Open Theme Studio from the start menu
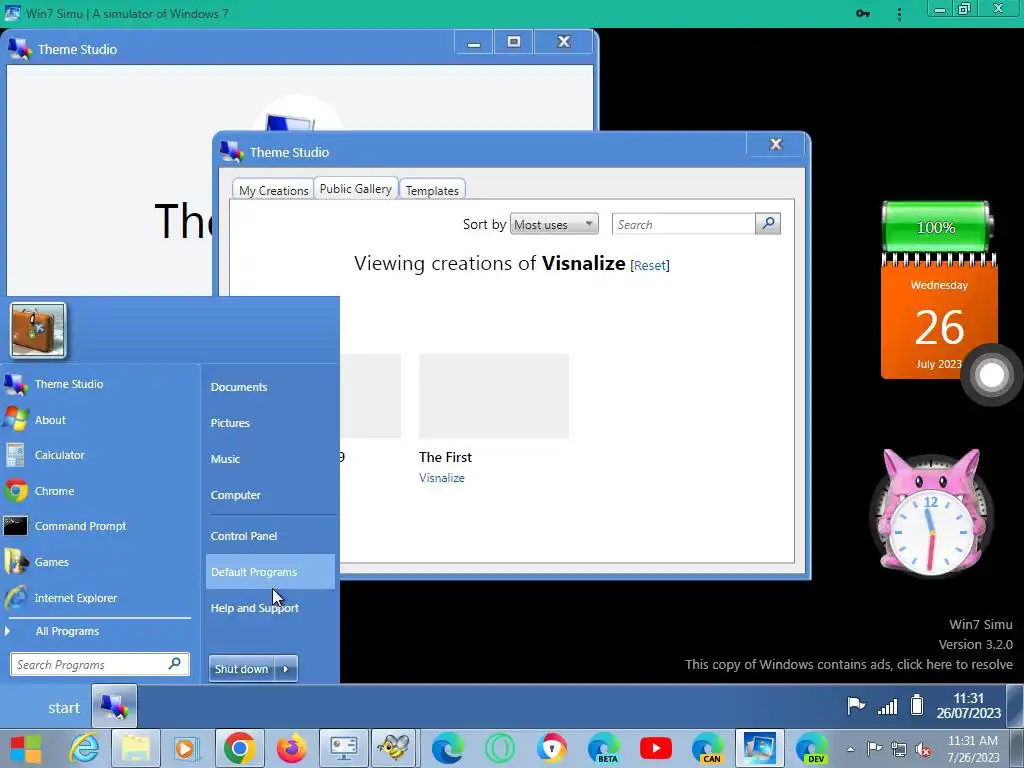1024x768 pixels. point(99,384)
